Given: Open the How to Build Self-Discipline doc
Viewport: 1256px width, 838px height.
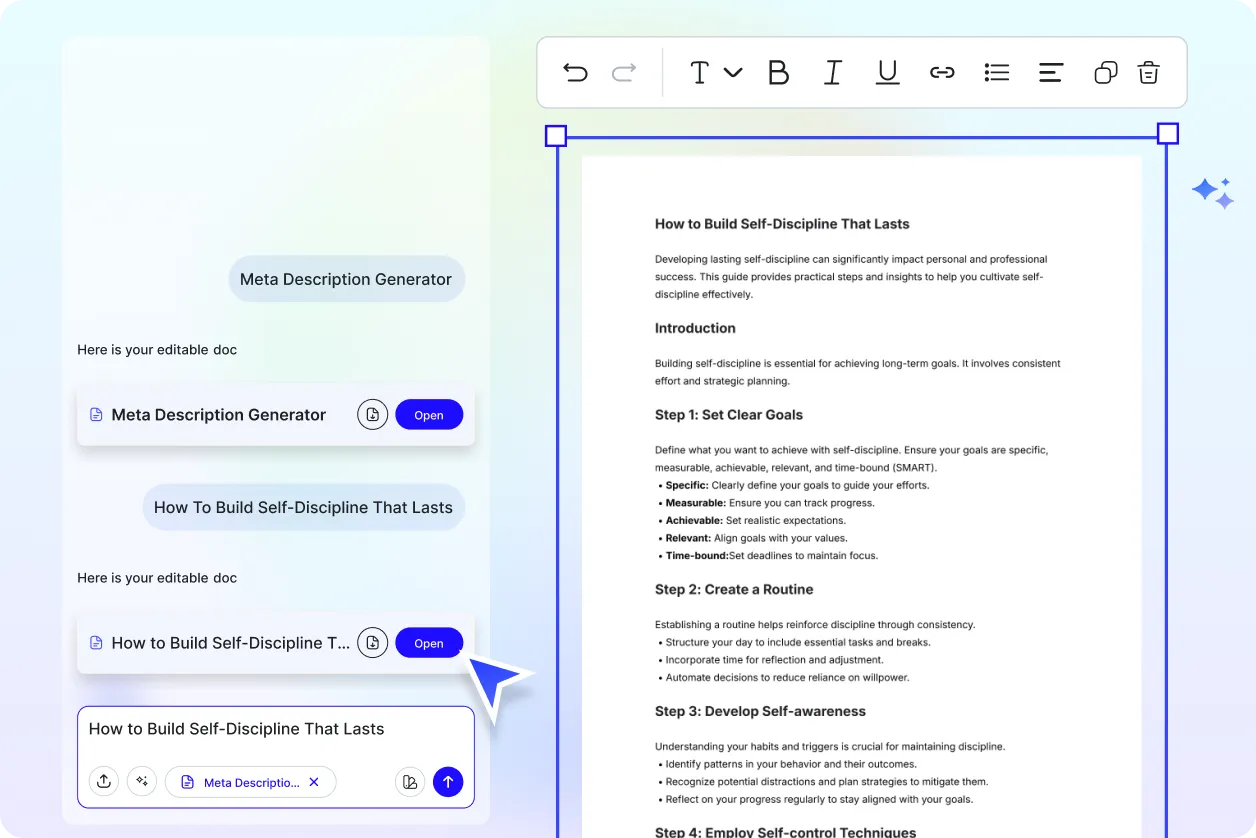Looking at the screenshot, I should pos(429,642).
